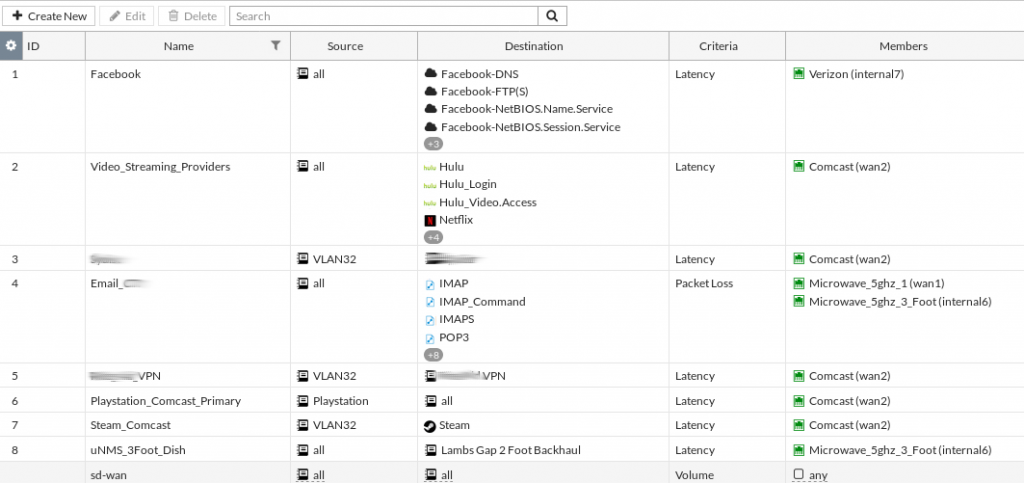This screenshot has height=483, width=1024.
Task: Click the Netflix destination text
Action: click(x=456, y=220)
